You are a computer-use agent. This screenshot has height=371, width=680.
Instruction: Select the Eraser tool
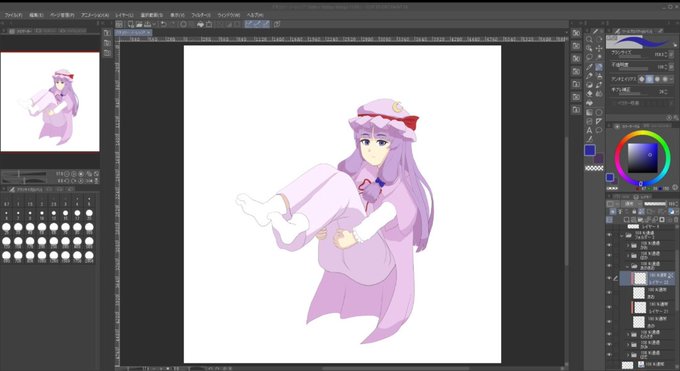(589, 93)
